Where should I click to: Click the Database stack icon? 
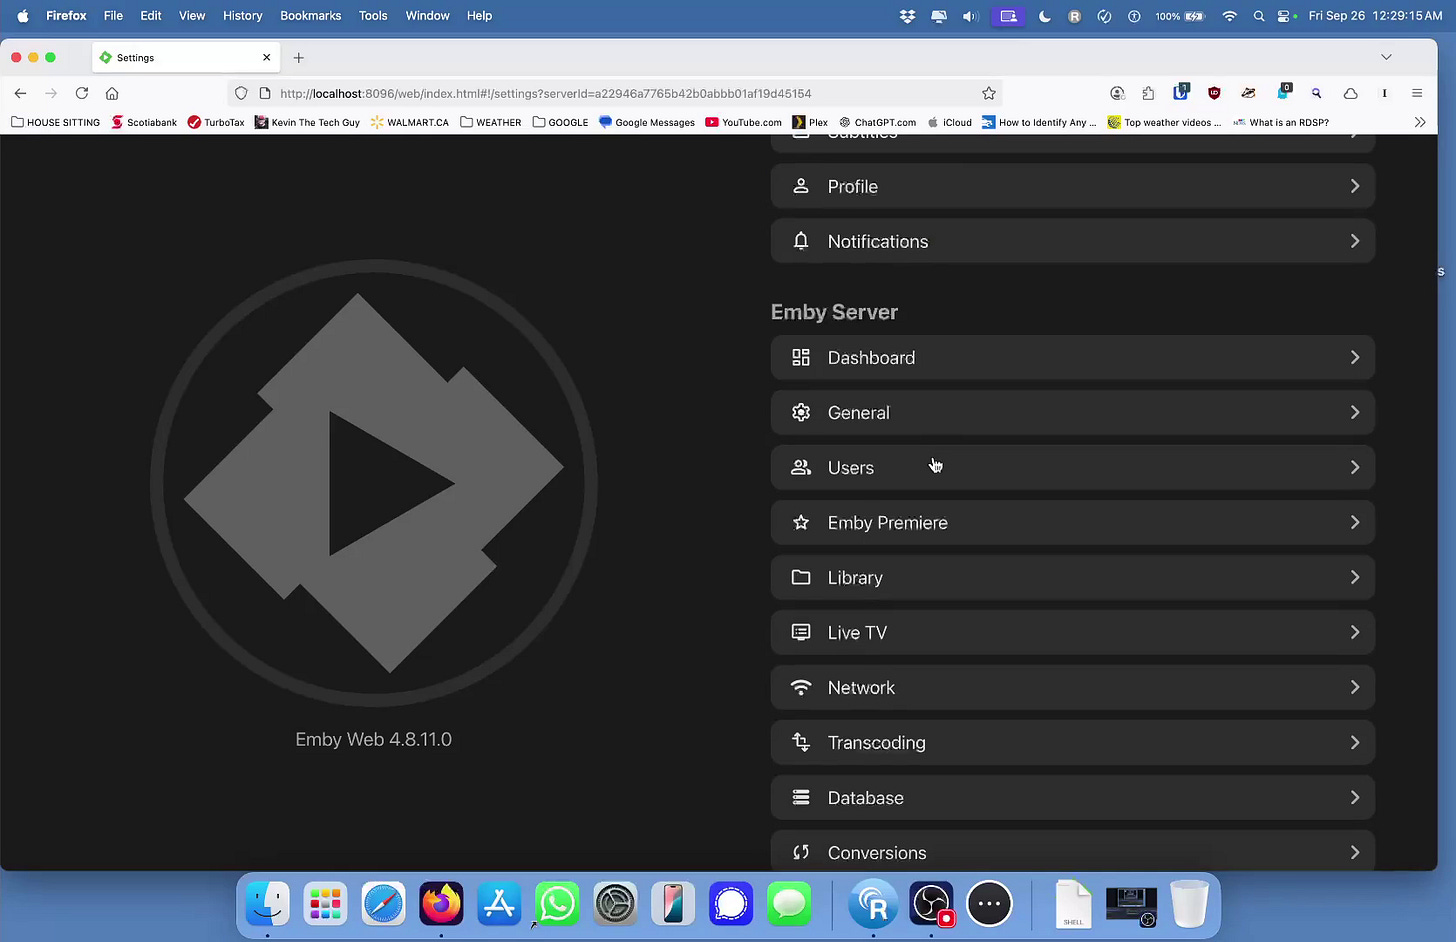tap(801, 798)
